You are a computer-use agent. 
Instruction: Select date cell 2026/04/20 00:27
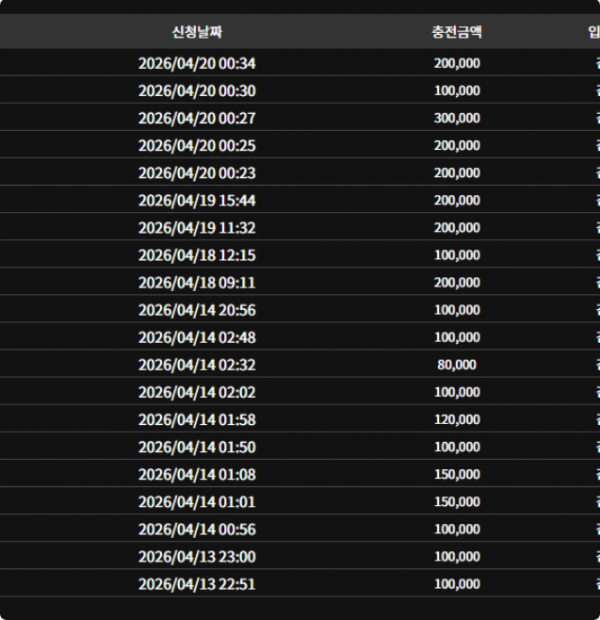pyautogui.click(x=197, y=118)
